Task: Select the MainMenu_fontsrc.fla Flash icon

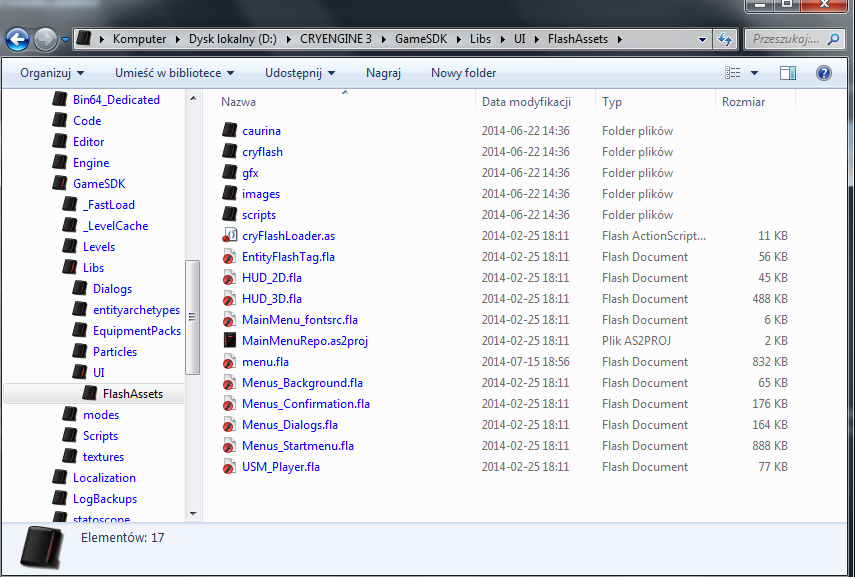Action: pyautogui.click(x=230, y=320)
